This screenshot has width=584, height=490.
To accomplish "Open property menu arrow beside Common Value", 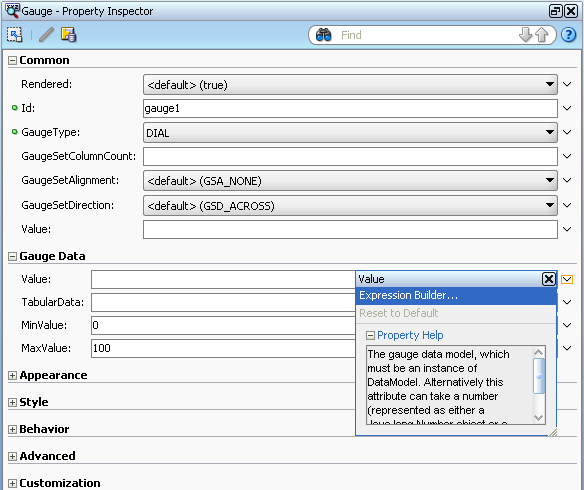I will click(567, 229).
